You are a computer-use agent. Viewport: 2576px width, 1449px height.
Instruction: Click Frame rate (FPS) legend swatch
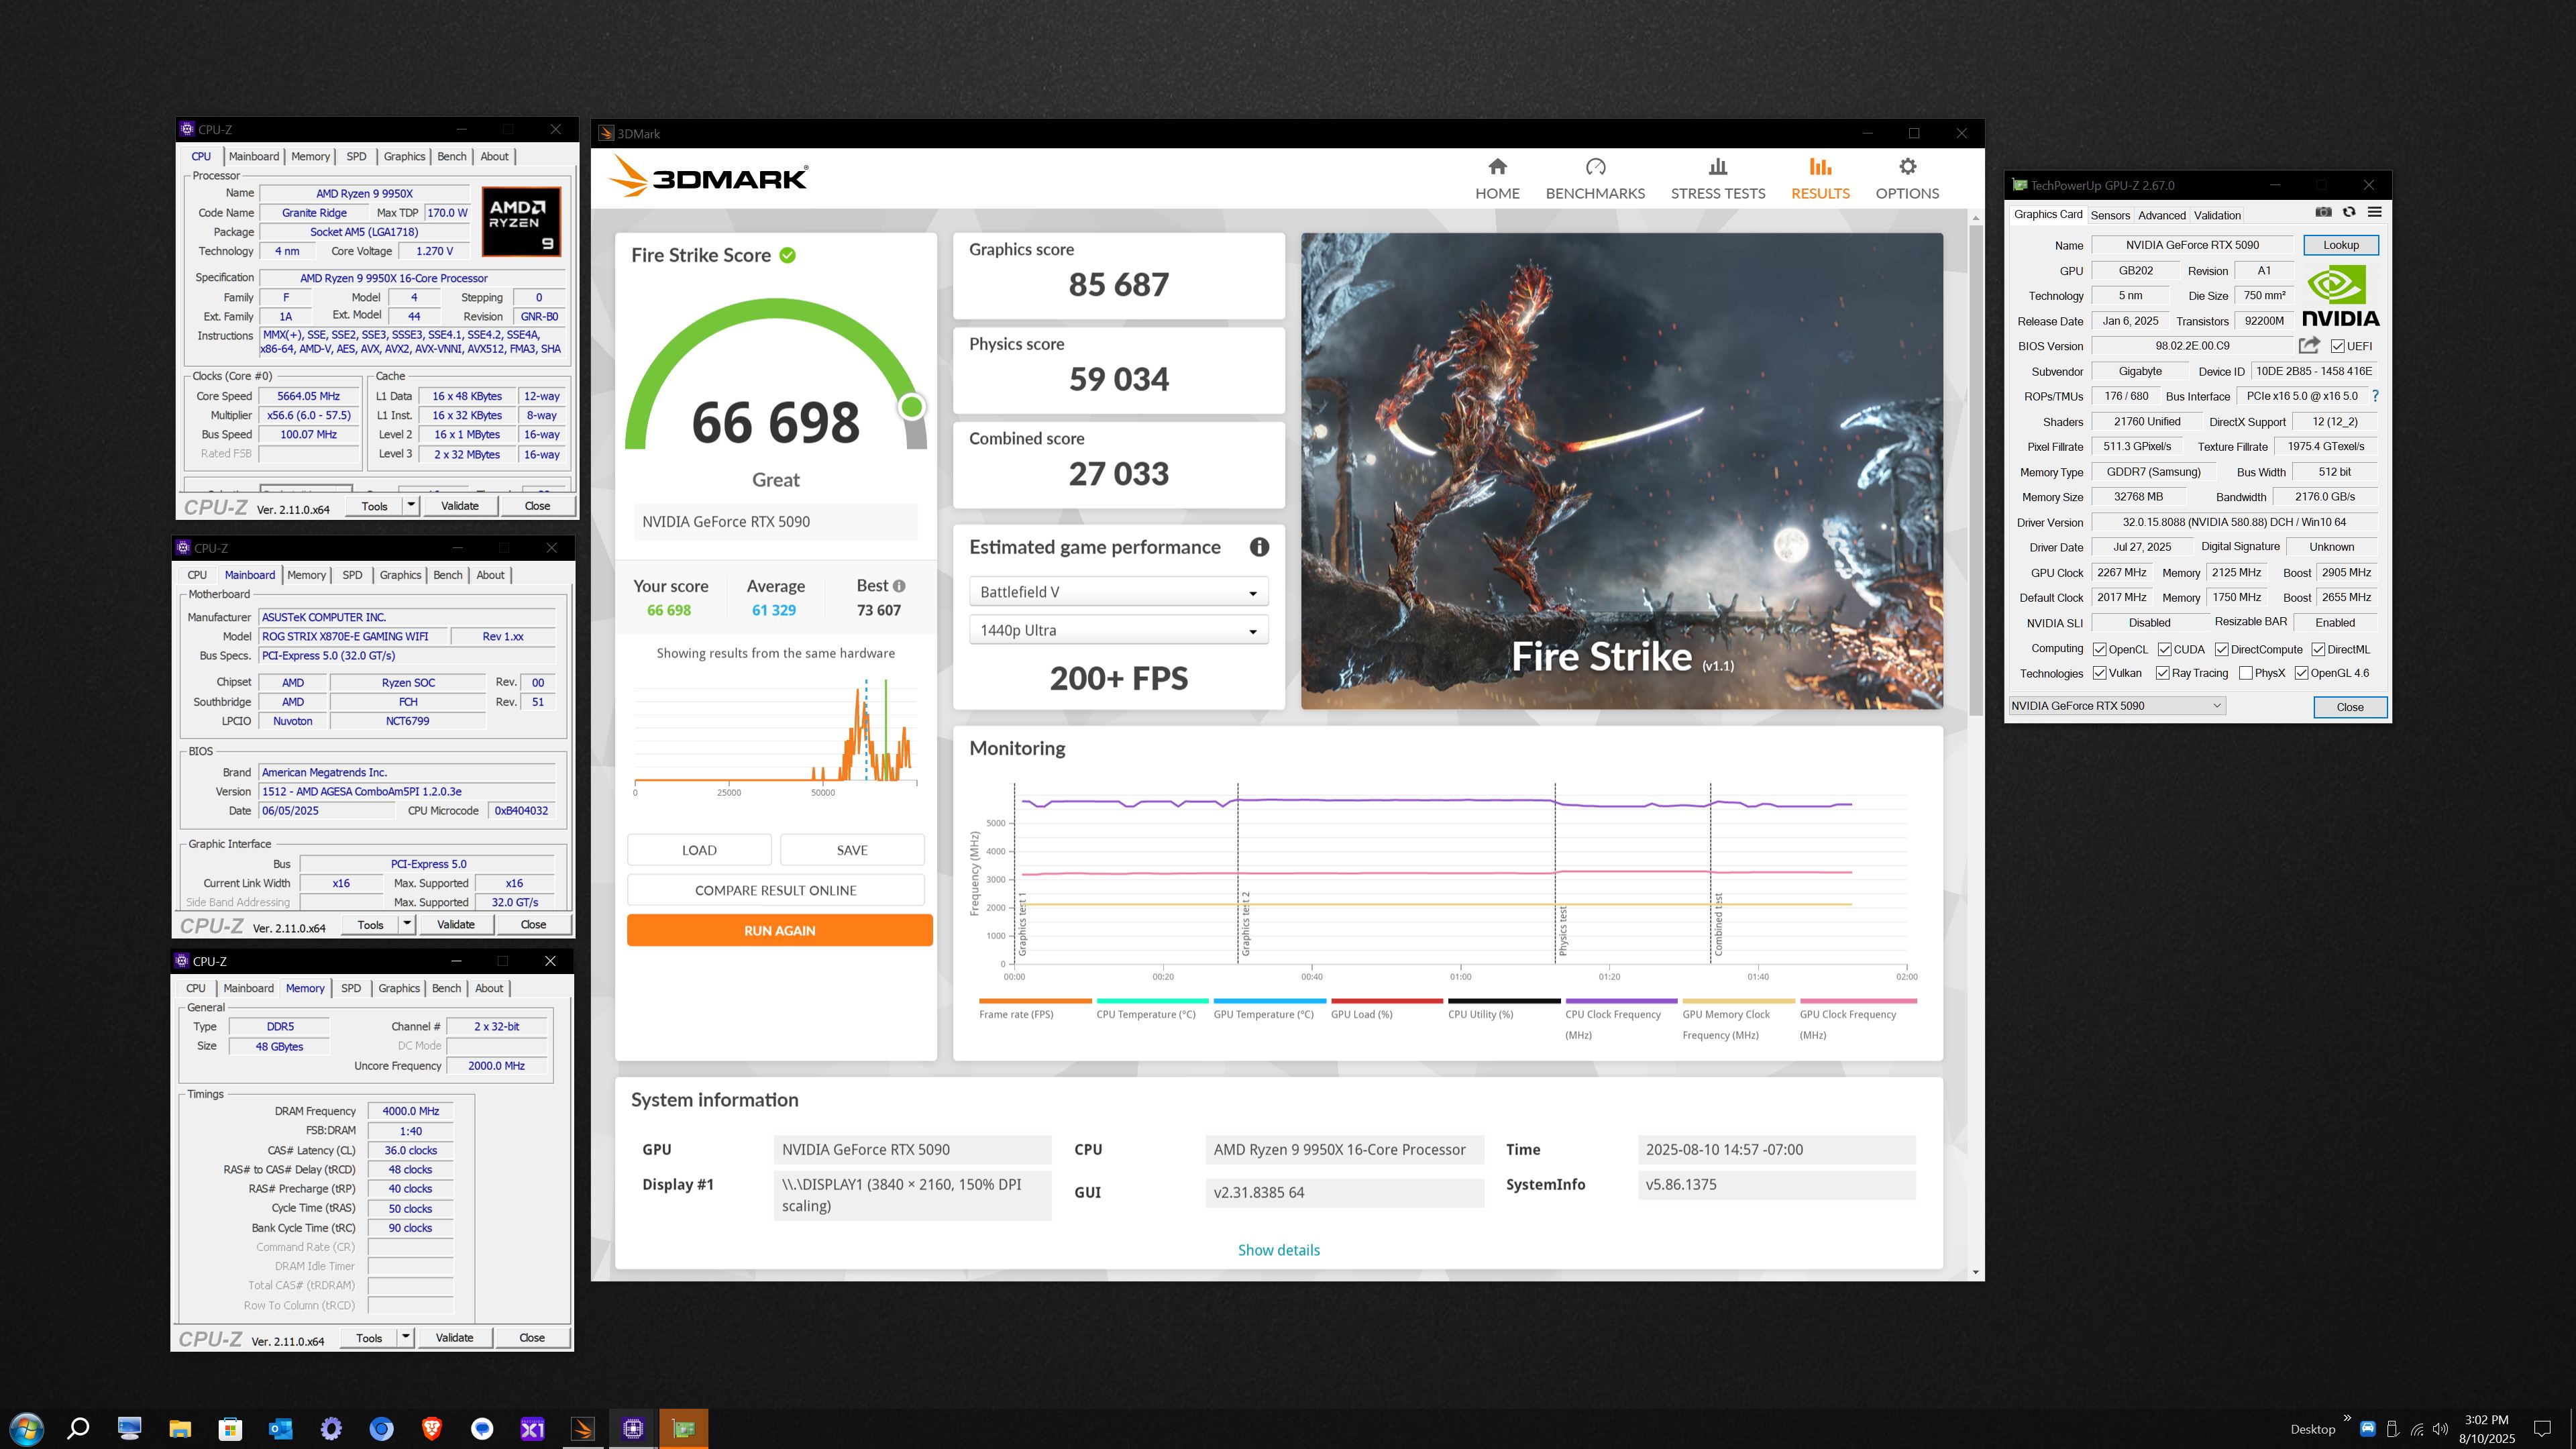[x=1035, y=1001]
